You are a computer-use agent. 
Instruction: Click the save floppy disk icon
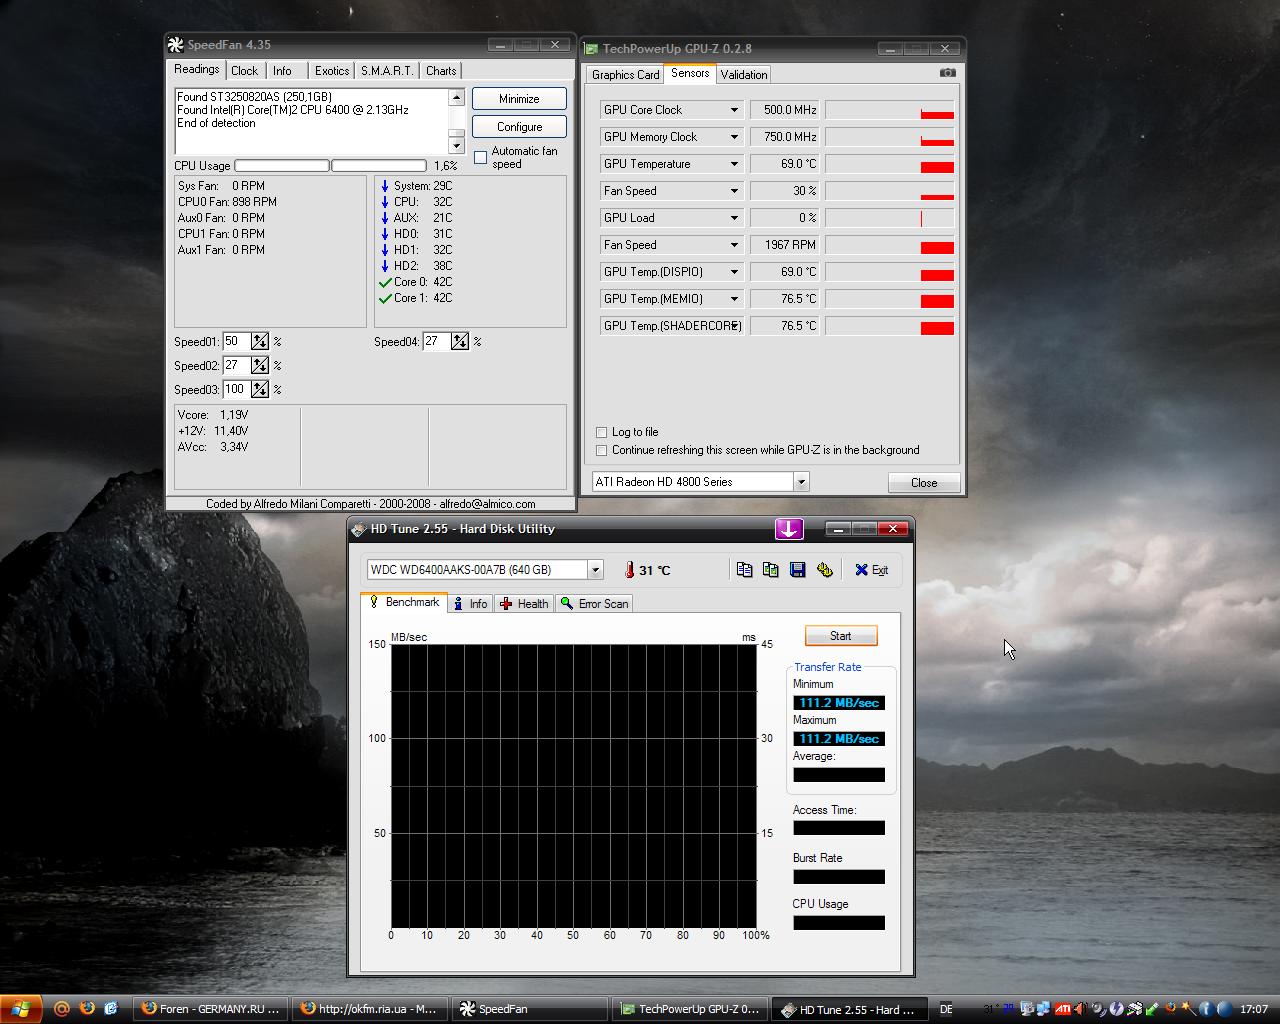(797, 570)
